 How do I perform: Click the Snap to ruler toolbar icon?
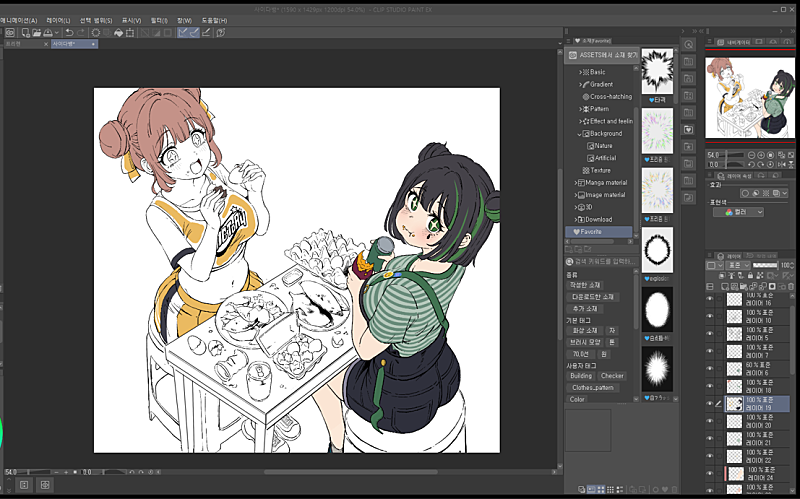[184, 32]
